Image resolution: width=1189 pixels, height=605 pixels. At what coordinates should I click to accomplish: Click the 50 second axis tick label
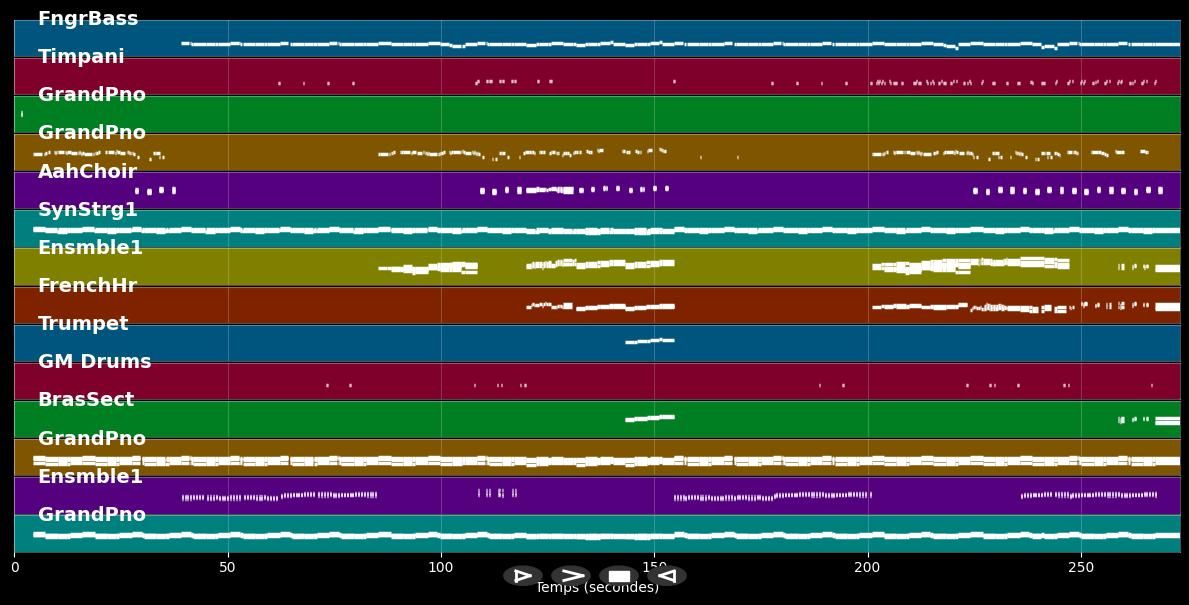[x=227, y=568]
